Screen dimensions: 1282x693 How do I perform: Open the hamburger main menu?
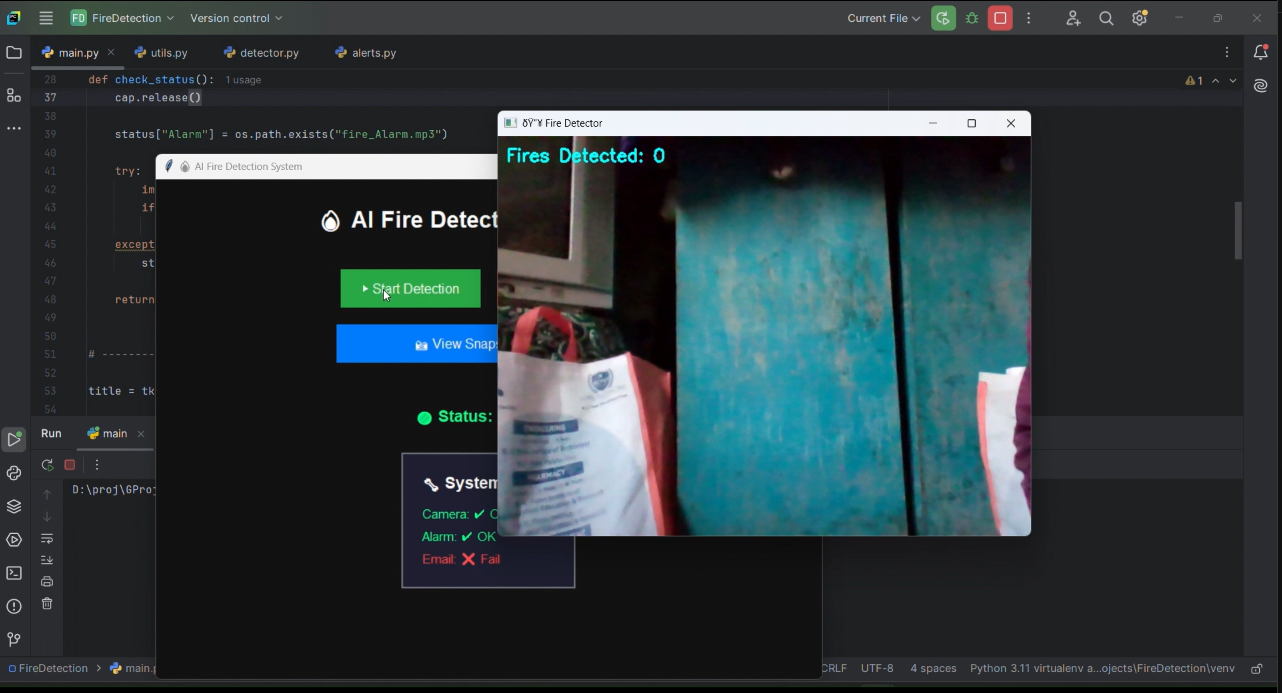click(x=44, y=18)
